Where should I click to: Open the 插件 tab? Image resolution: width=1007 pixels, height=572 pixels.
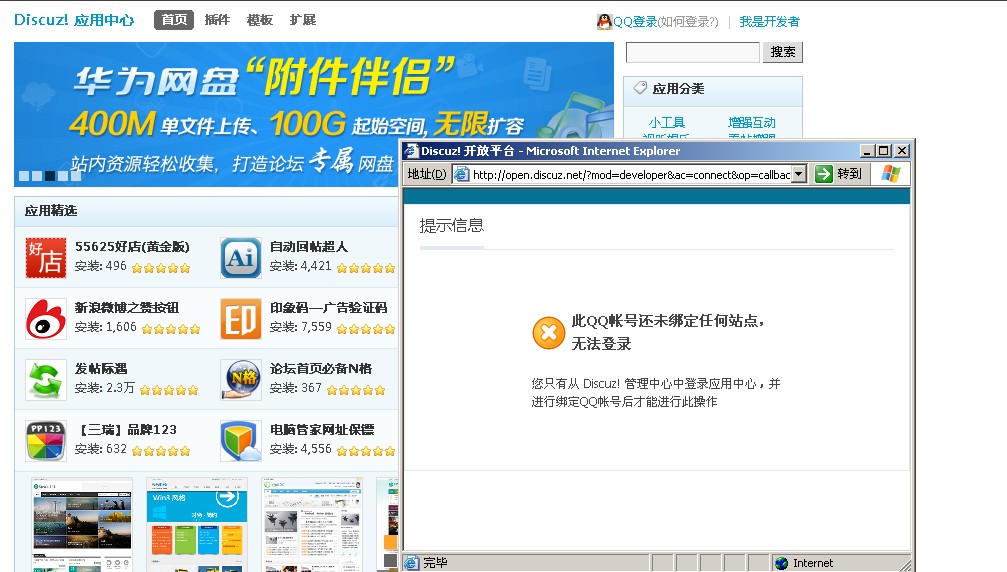pos(217,20)
